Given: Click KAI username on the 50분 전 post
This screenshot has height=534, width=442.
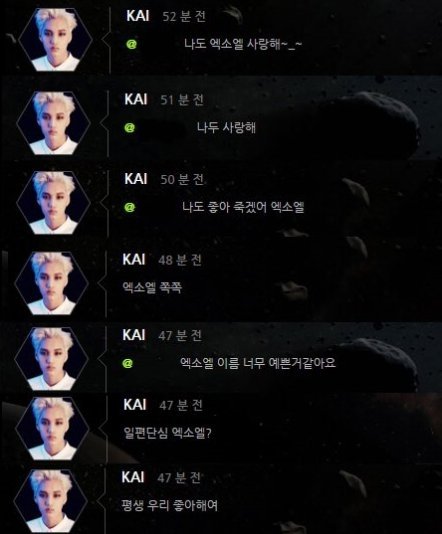Looking at the screenshot, I should (136, 179).
